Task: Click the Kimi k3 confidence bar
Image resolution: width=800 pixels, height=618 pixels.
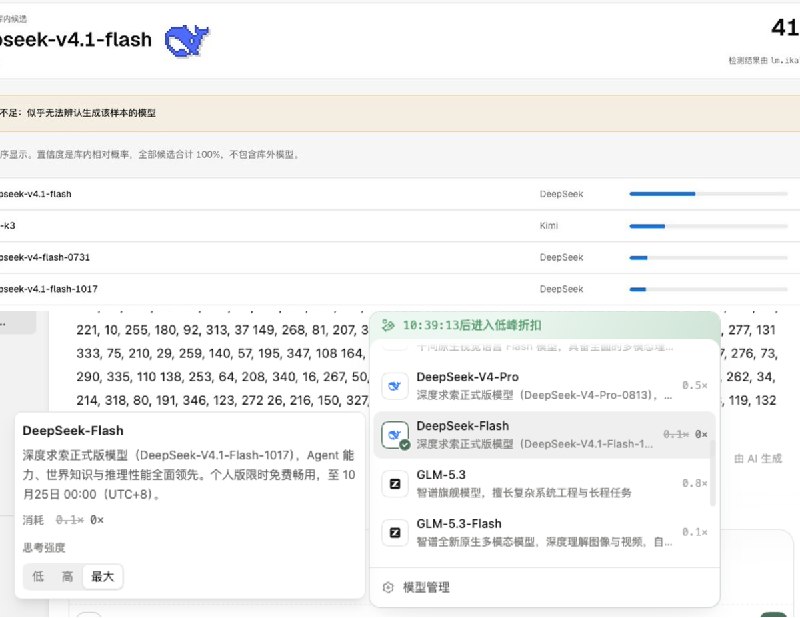Action: pos(708,226)
